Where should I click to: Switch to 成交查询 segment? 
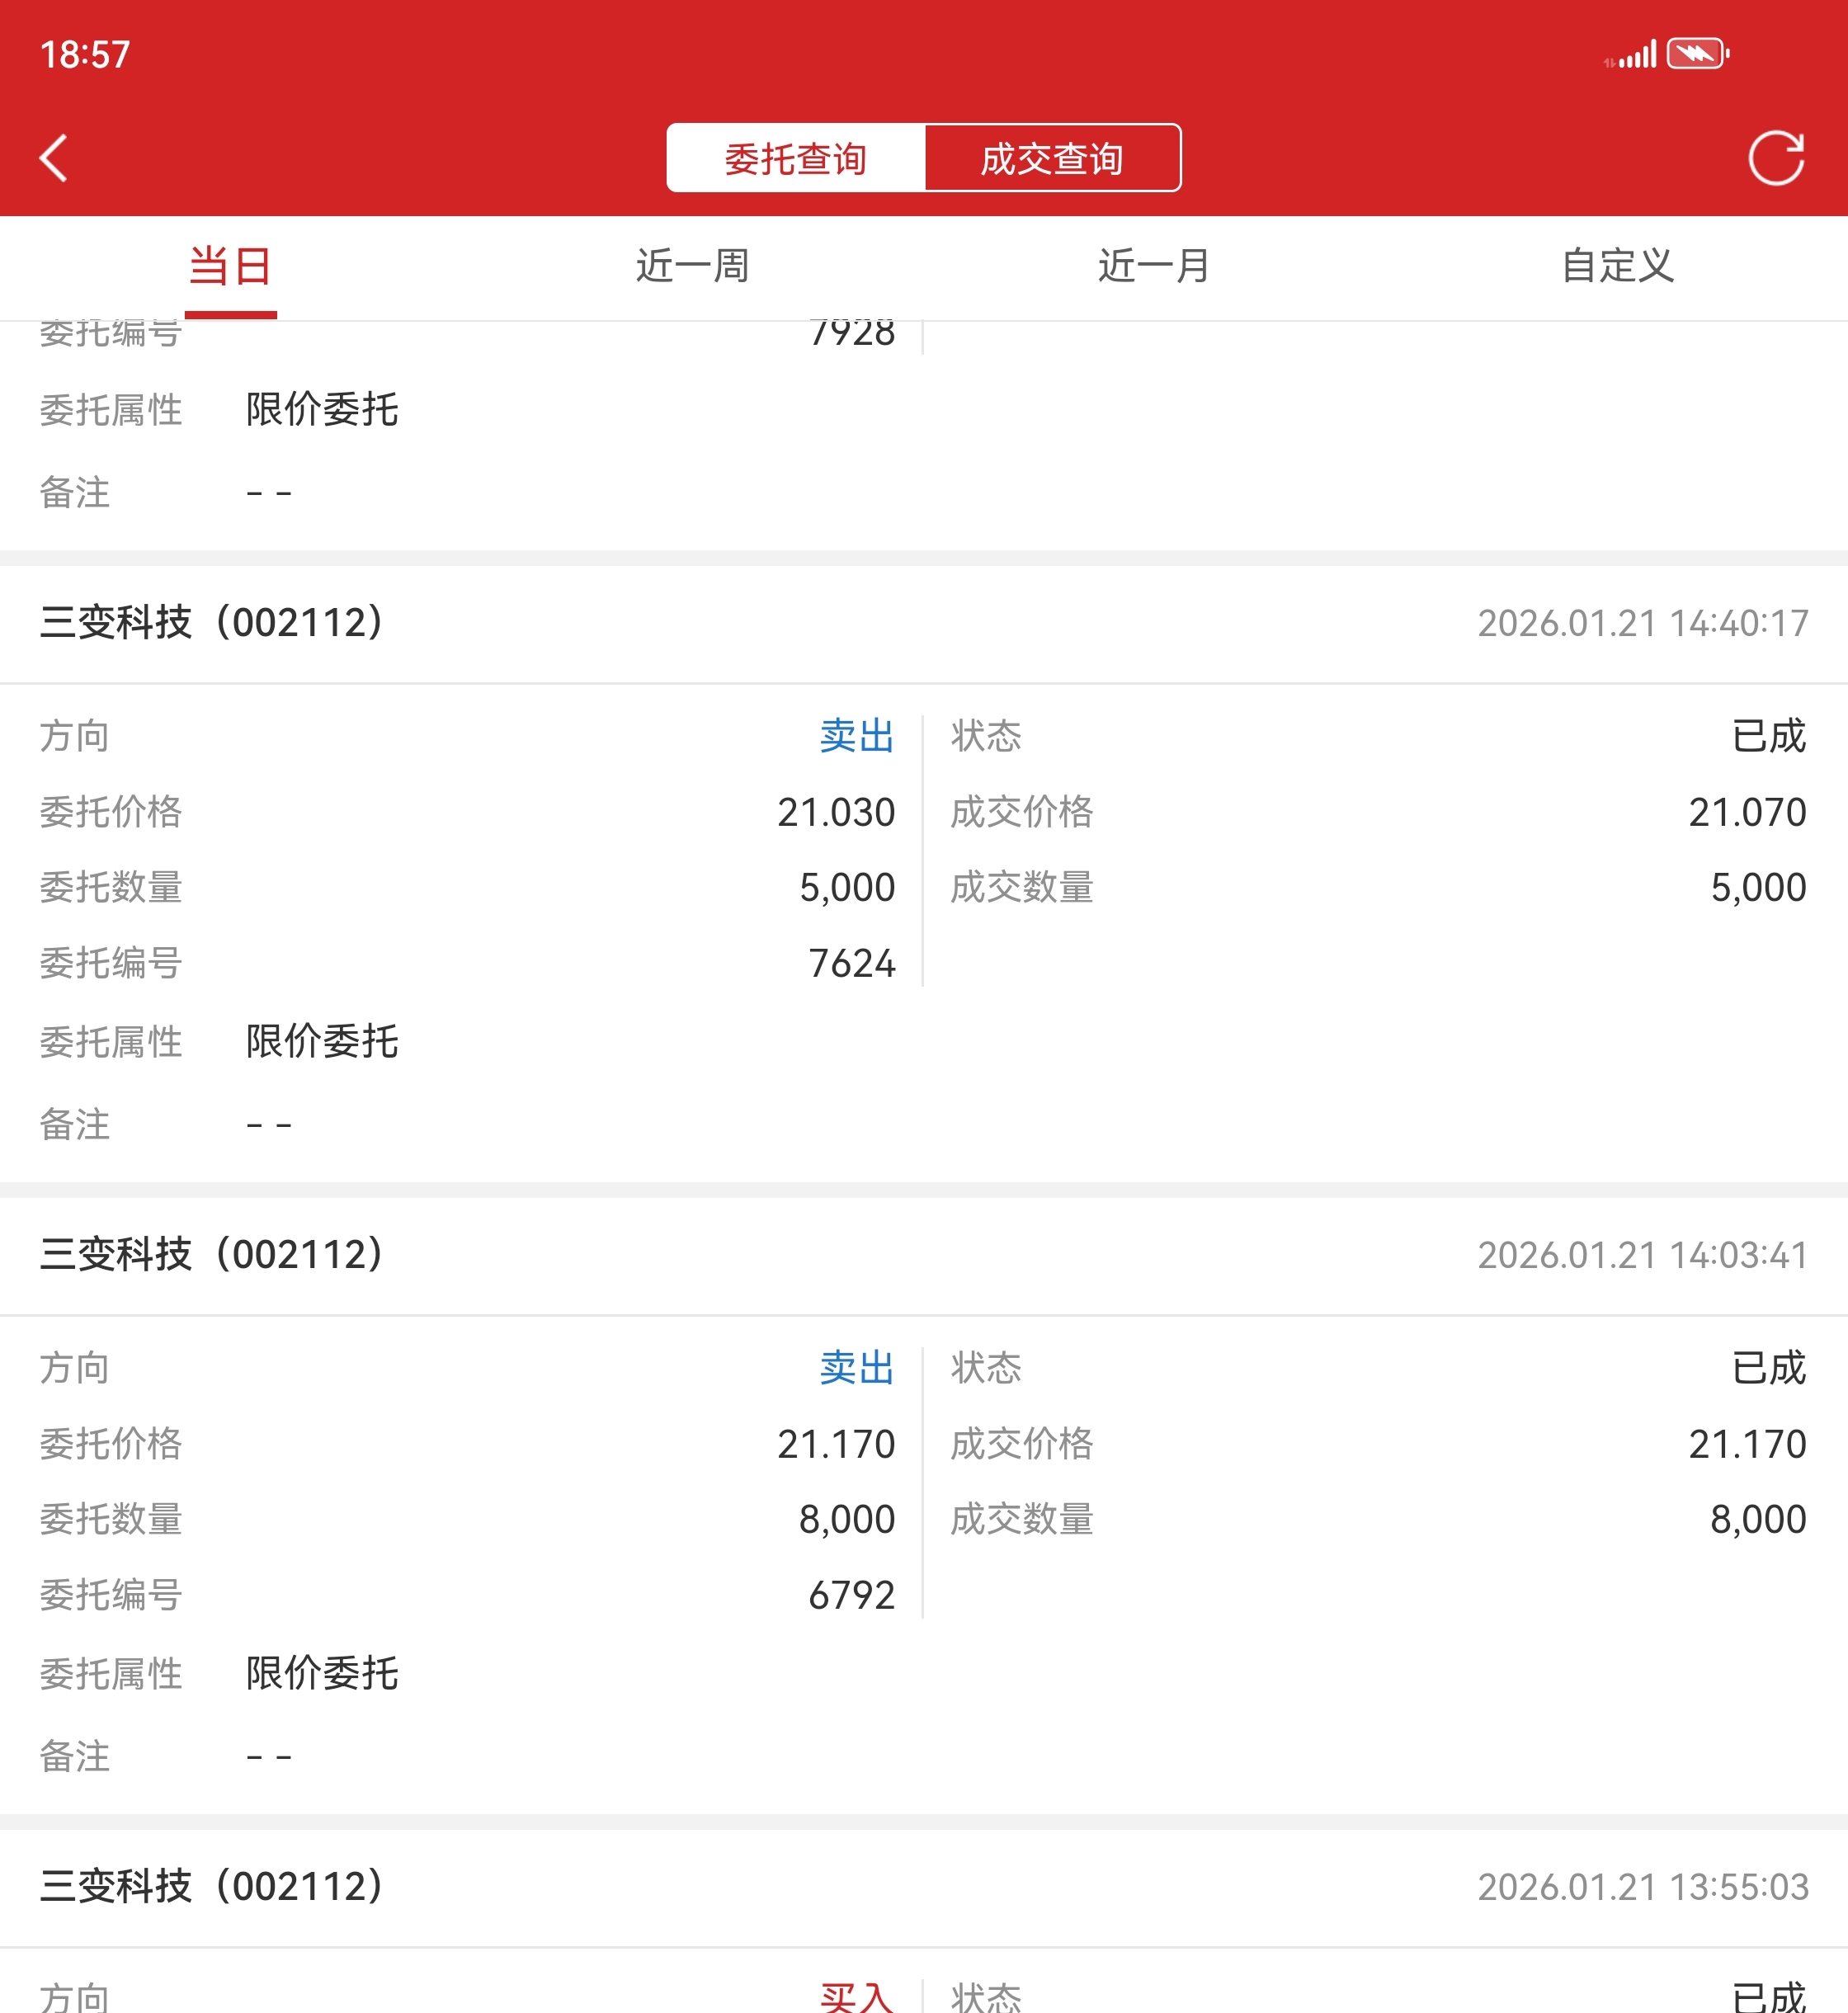[1051, 158]
